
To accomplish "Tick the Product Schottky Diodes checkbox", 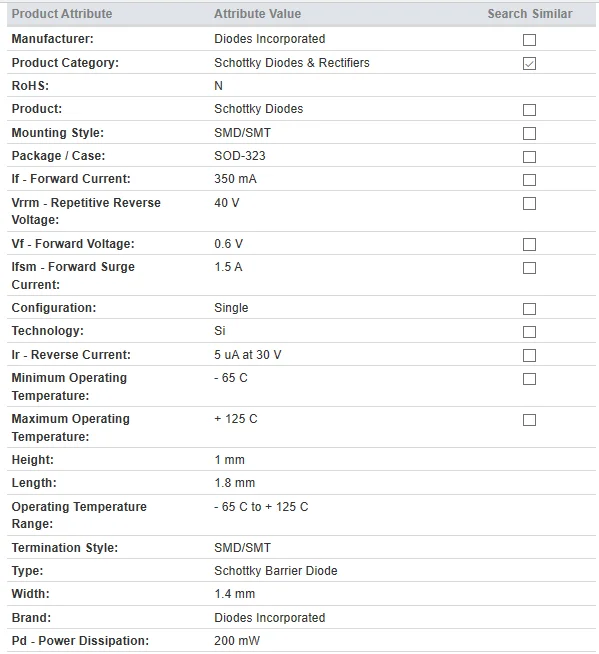I will point(529,110).
